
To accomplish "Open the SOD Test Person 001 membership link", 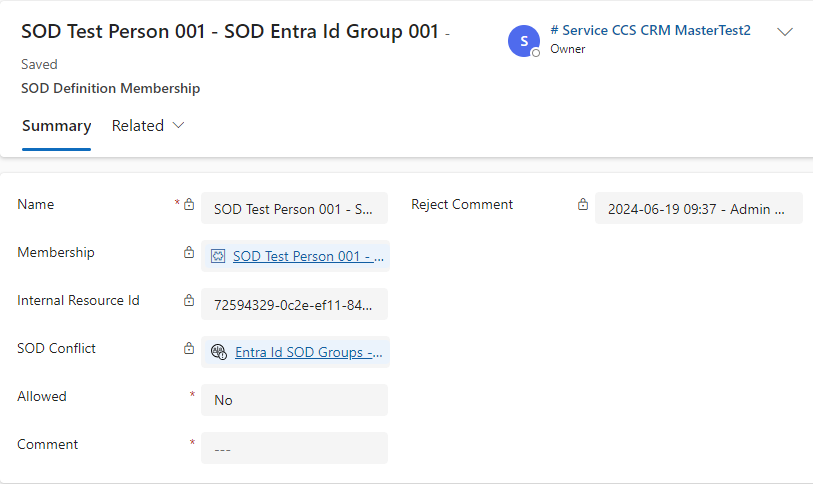I will [308, 256].
